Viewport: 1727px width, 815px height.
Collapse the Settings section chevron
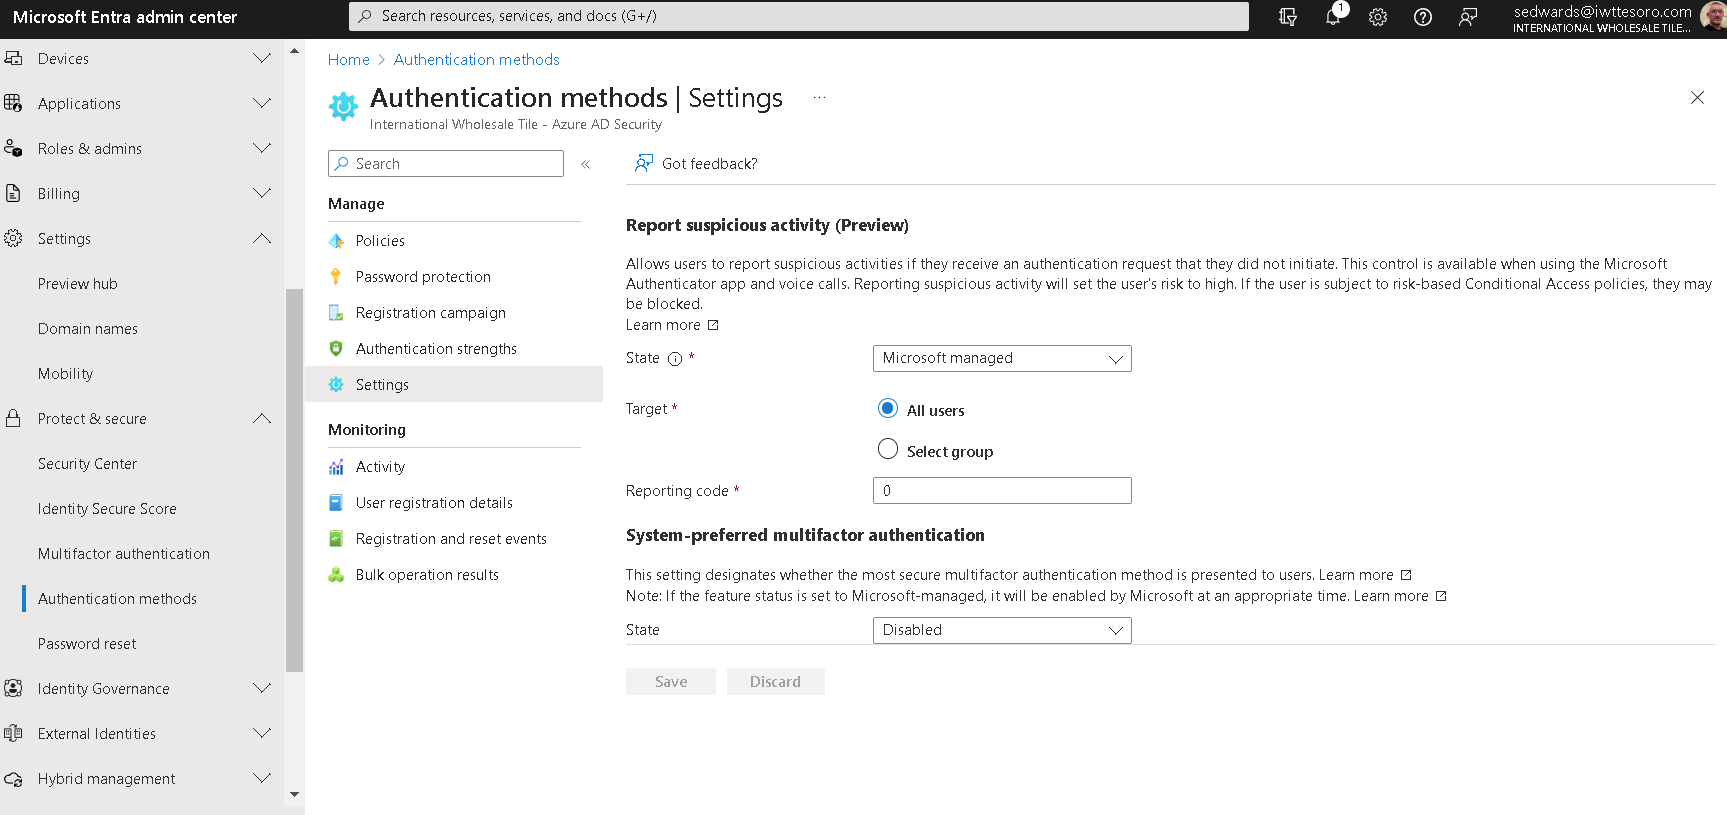click(x=262, y=238)
